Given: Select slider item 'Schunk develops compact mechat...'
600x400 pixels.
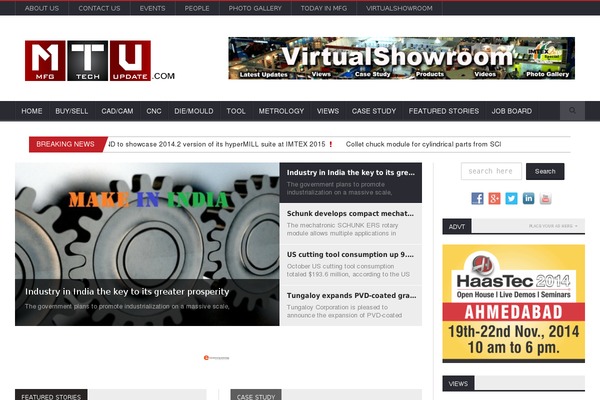Looking at the screenshot, I should tap(351, 224).
